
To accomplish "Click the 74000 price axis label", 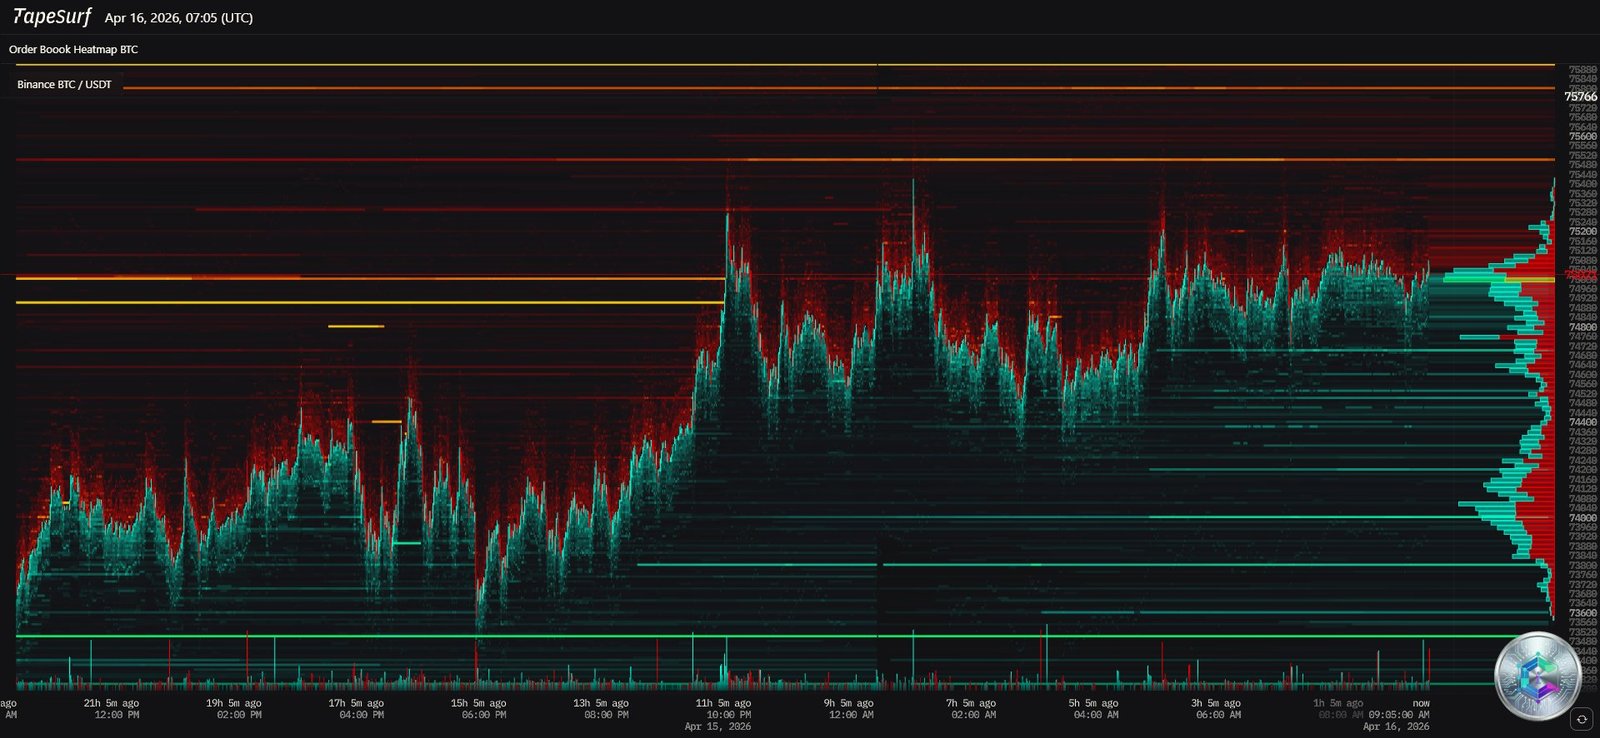I will [1583, 518].
